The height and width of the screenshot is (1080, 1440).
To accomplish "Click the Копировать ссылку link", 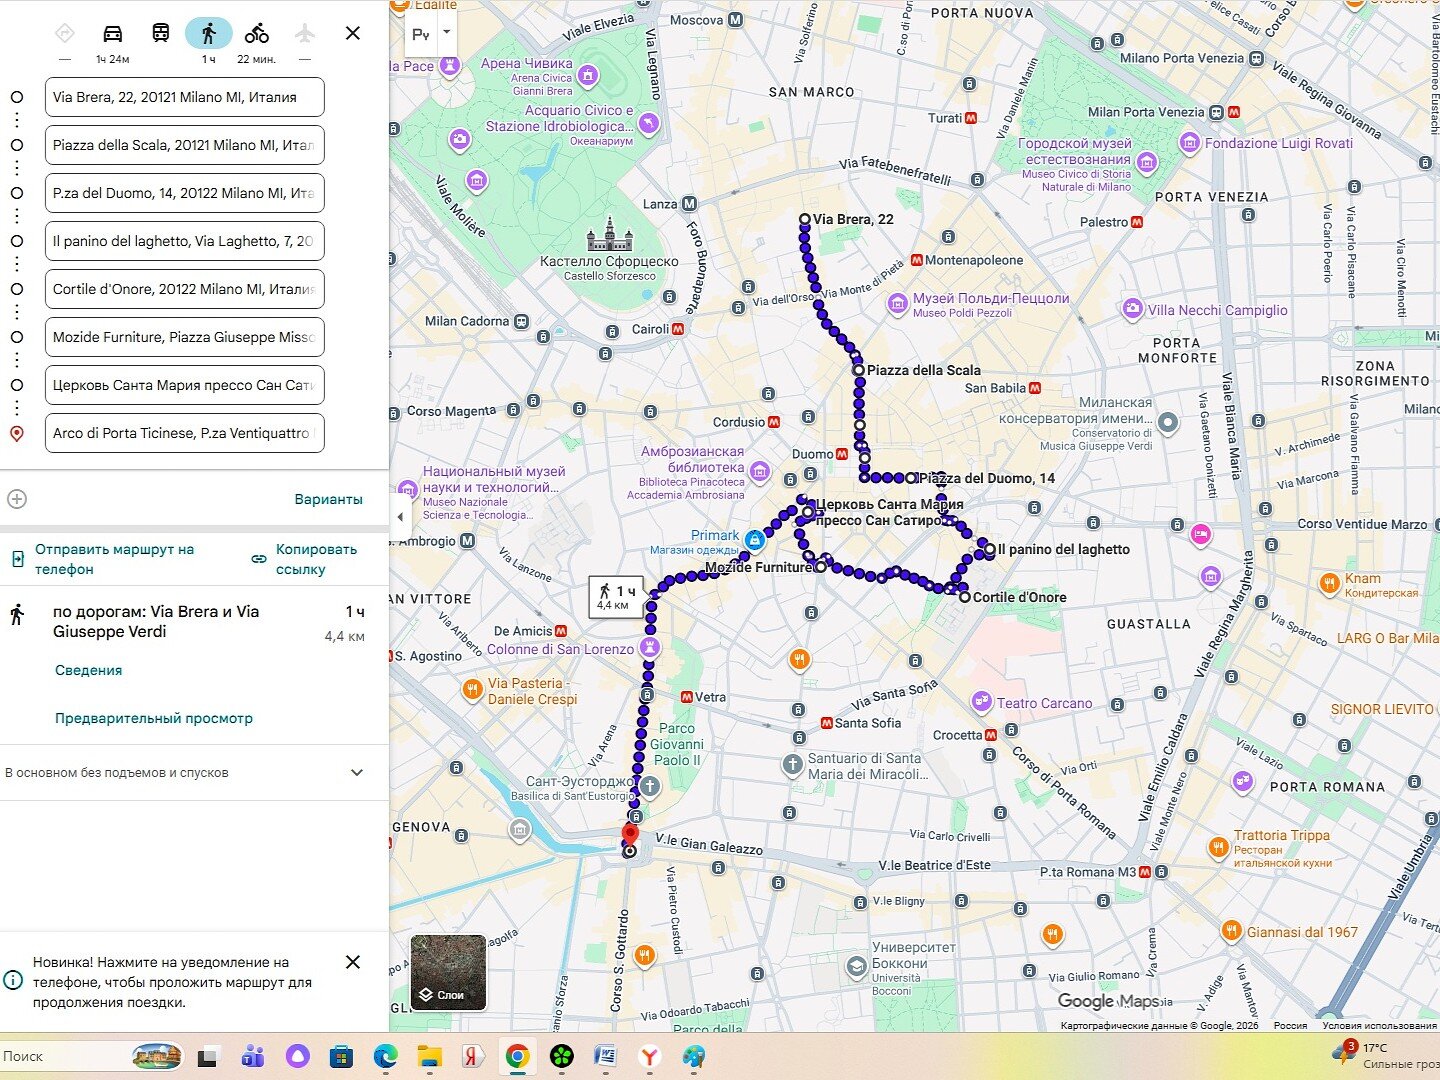I will [x=316, y=559].
